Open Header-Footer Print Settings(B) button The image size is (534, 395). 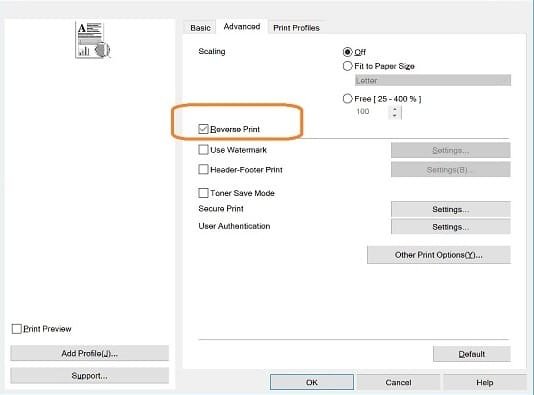pyautogui.click(x=451, y=170)
